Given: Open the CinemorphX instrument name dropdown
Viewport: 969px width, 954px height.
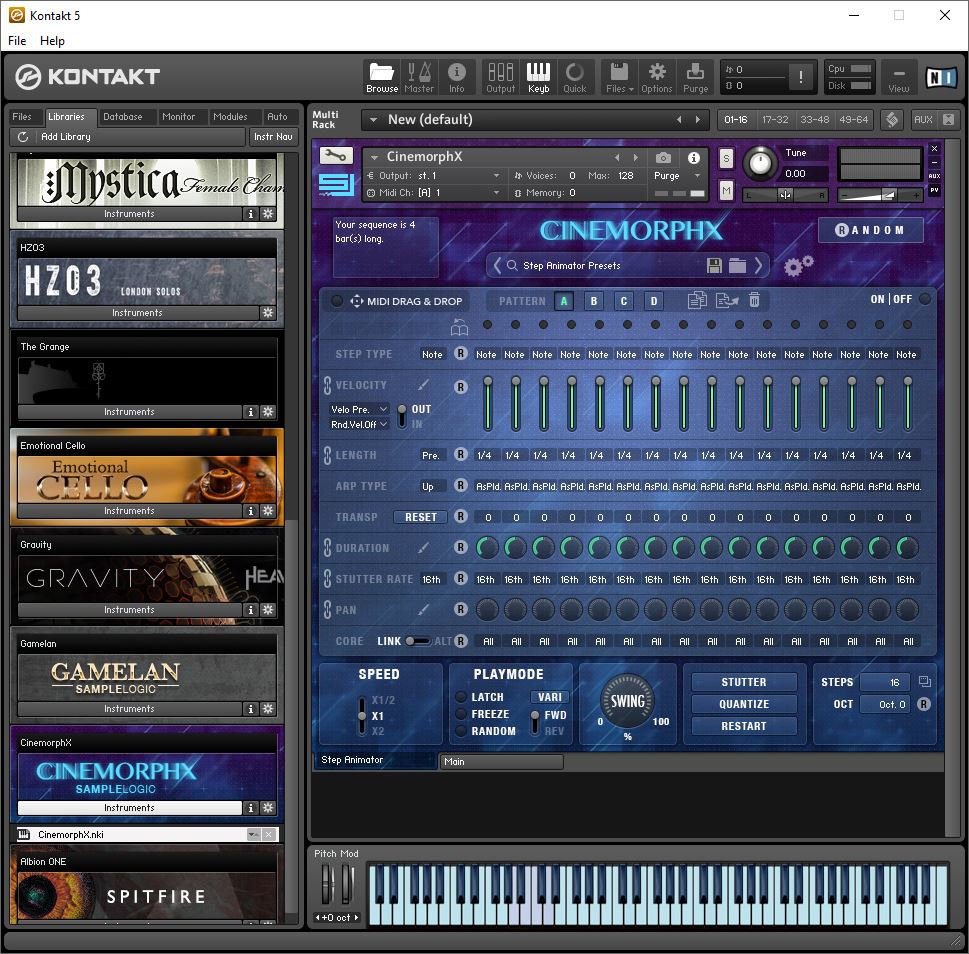Looking at the screenshot, I should coord(373,157).
